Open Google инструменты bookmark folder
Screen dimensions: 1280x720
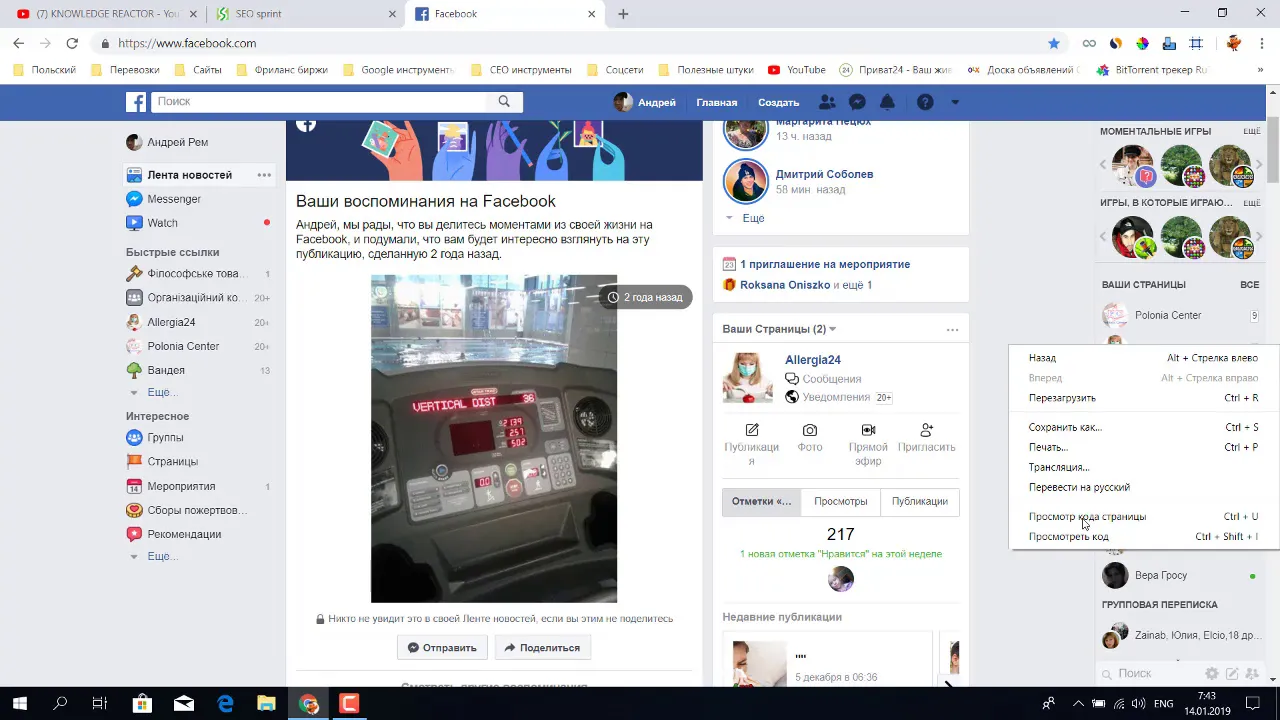click(x=398, y=70)
